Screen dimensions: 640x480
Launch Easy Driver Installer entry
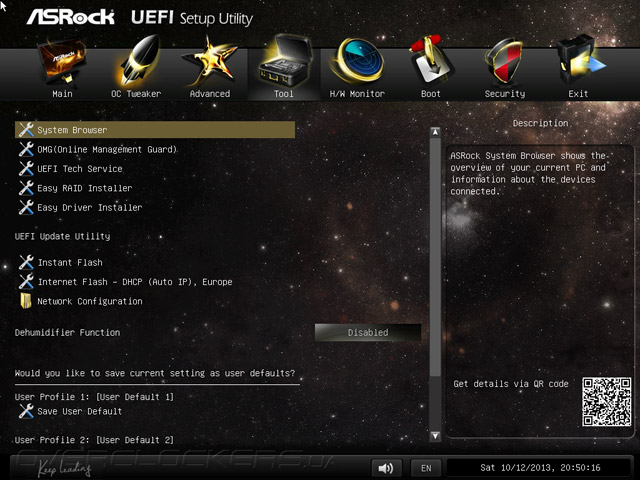point(90,207)
